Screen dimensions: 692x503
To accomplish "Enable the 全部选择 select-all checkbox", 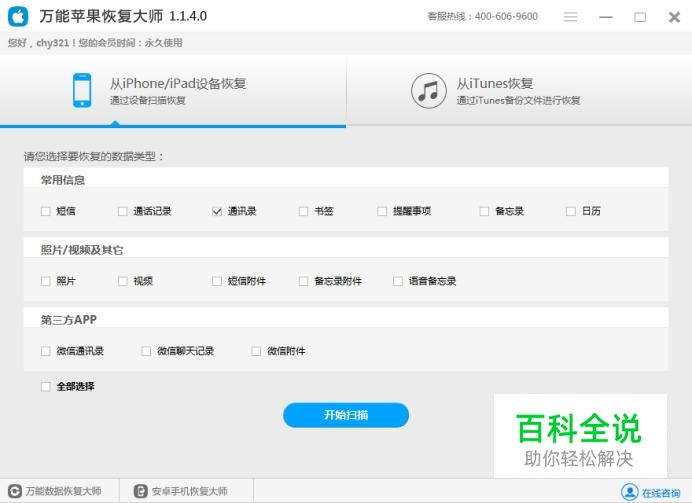I will tap(45, 387).
